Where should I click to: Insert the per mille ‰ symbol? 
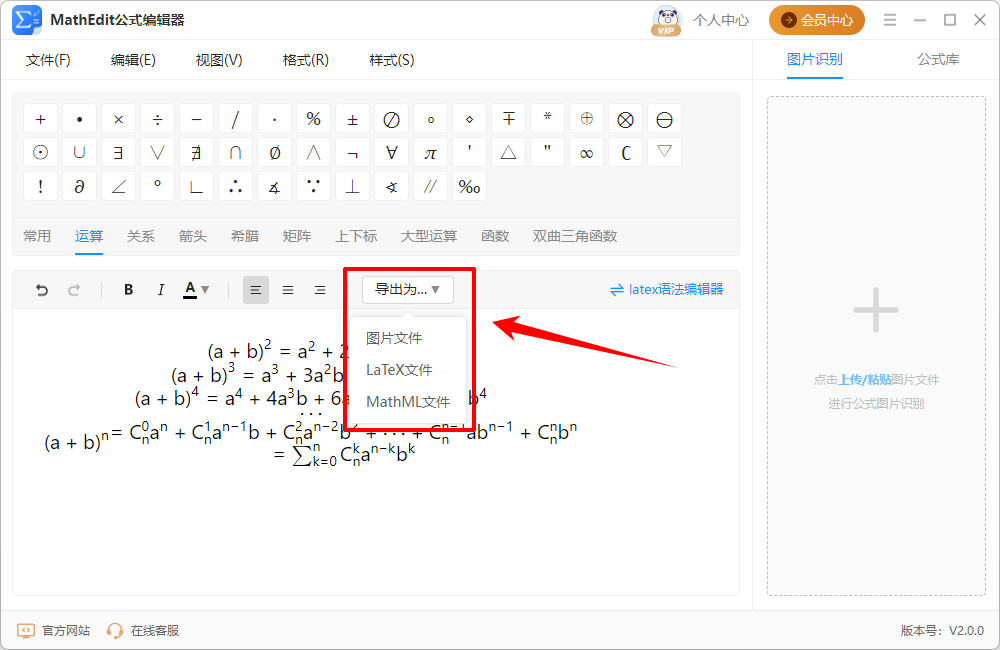pos(469,187)
